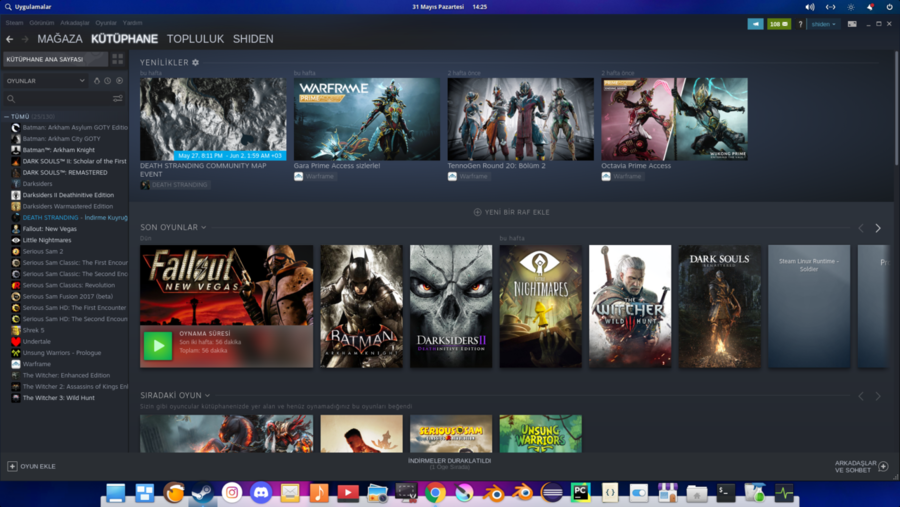Open Batman Arkham Knight cover thumbnail

pos(361,306)
